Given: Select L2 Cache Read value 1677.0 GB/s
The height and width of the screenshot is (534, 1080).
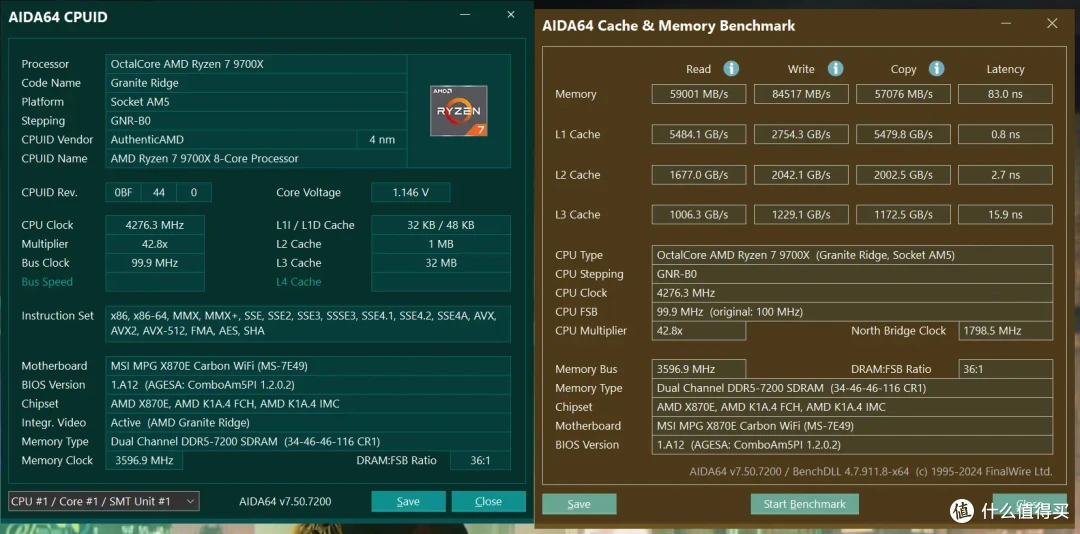Looking at the screenshot, I should point(698,174).
